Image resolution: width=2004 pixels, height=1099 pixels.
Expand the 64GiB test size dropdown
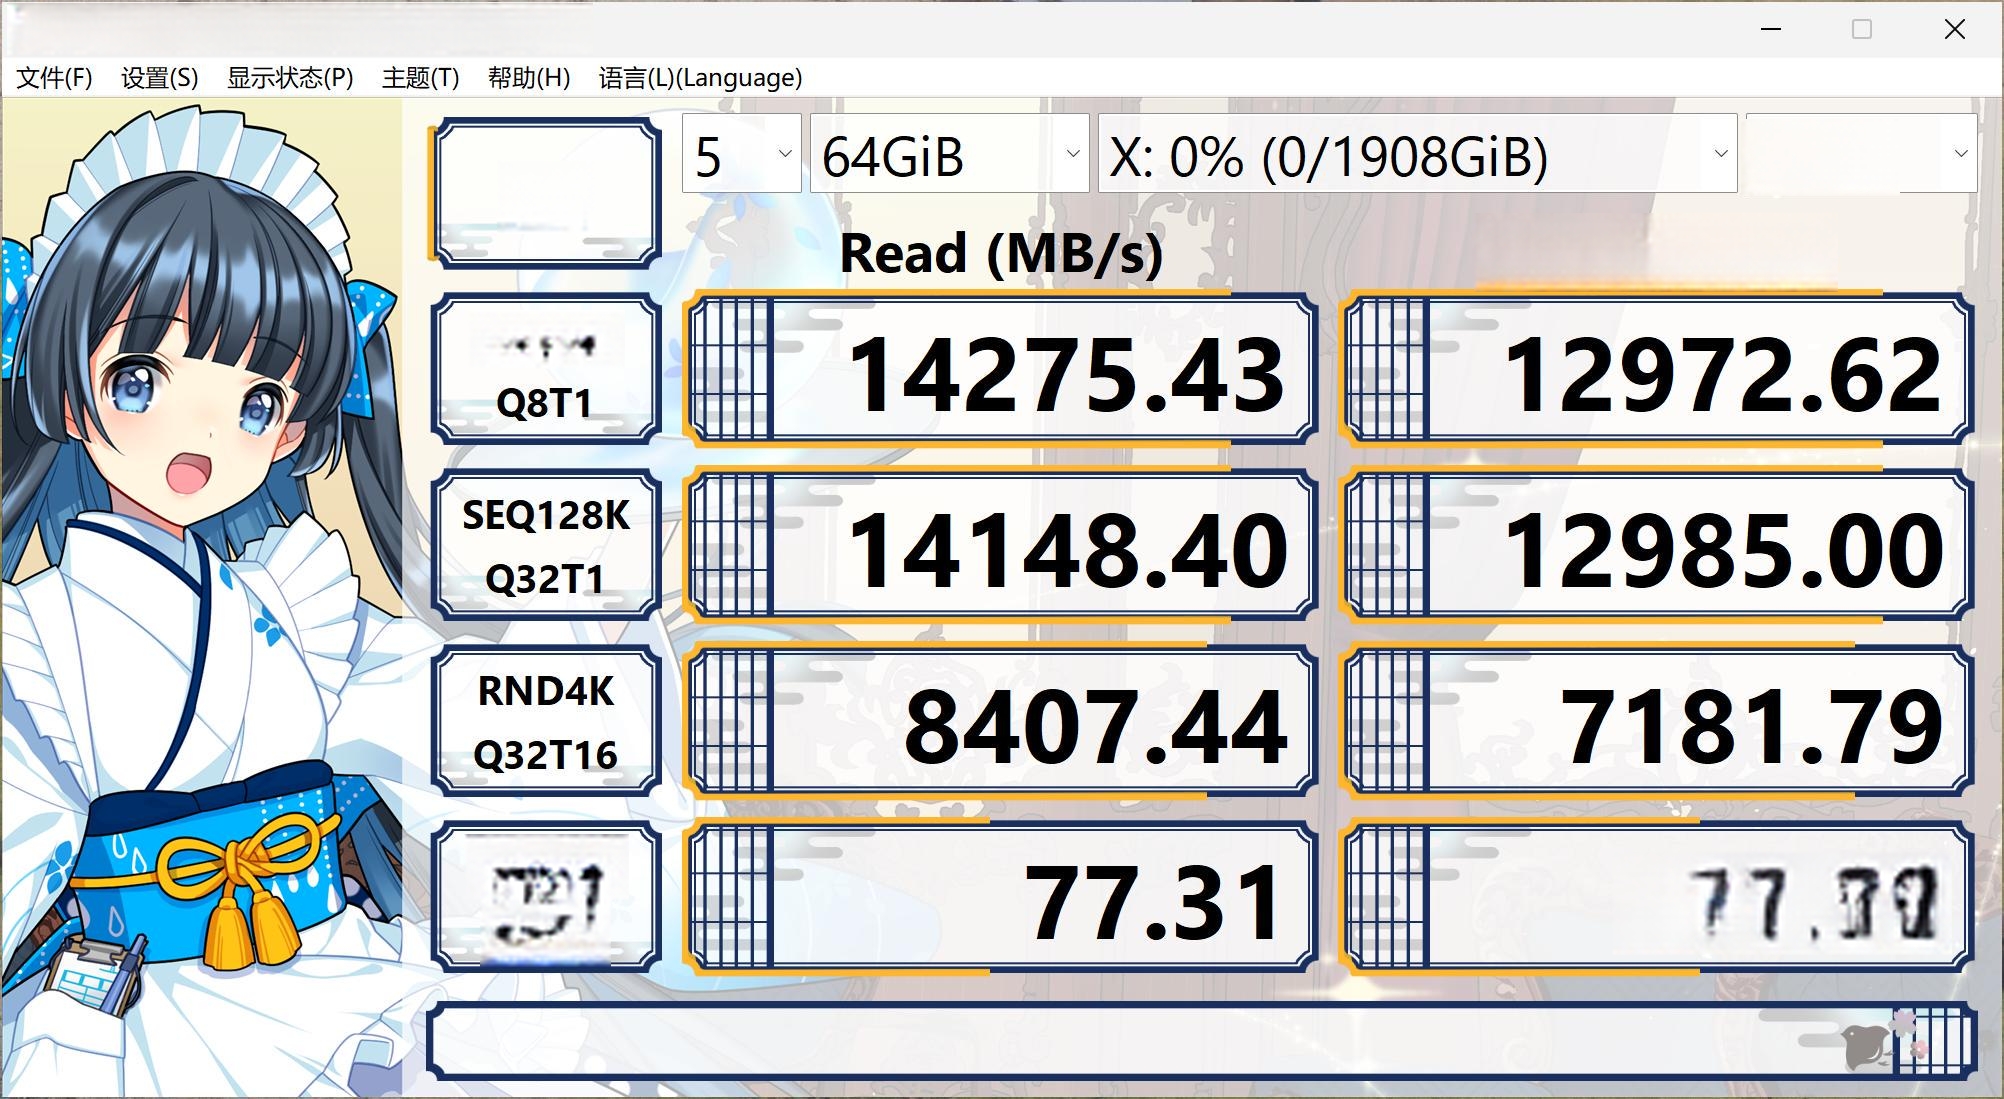click(949, 153)
